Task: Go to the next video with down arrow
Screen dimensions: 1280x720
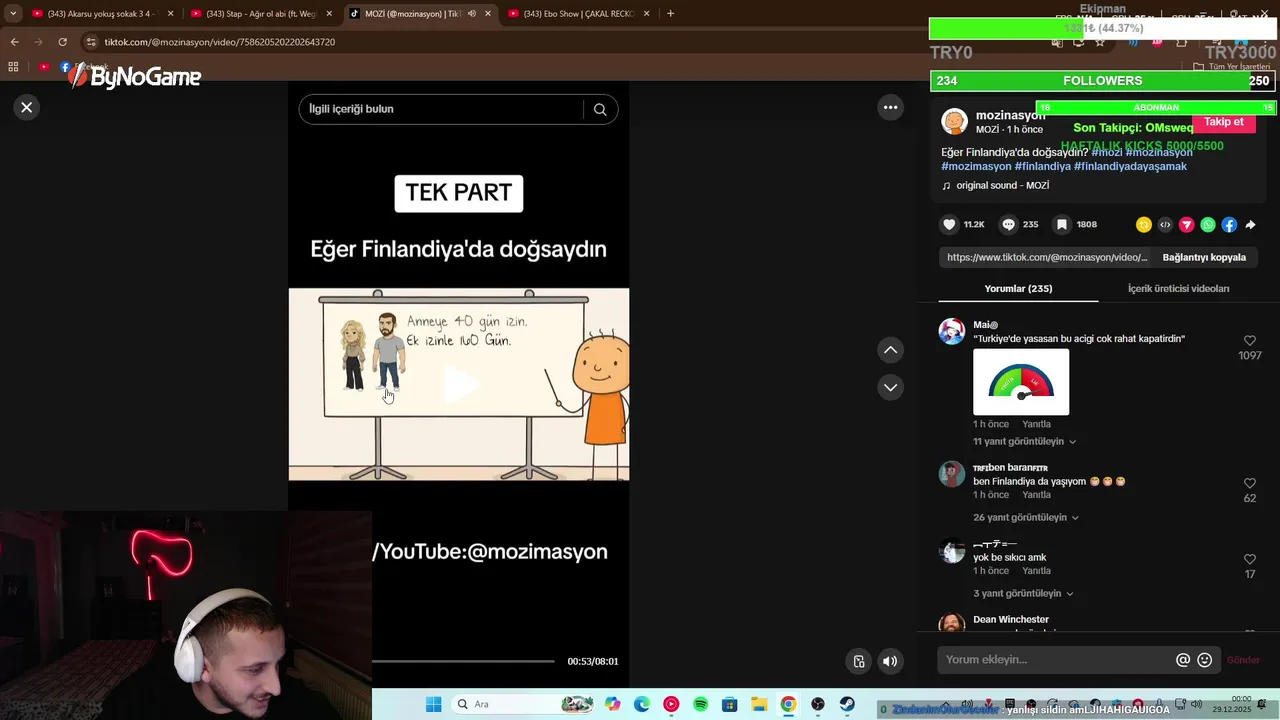Action: pyautogui.click(x=890, y=387)
